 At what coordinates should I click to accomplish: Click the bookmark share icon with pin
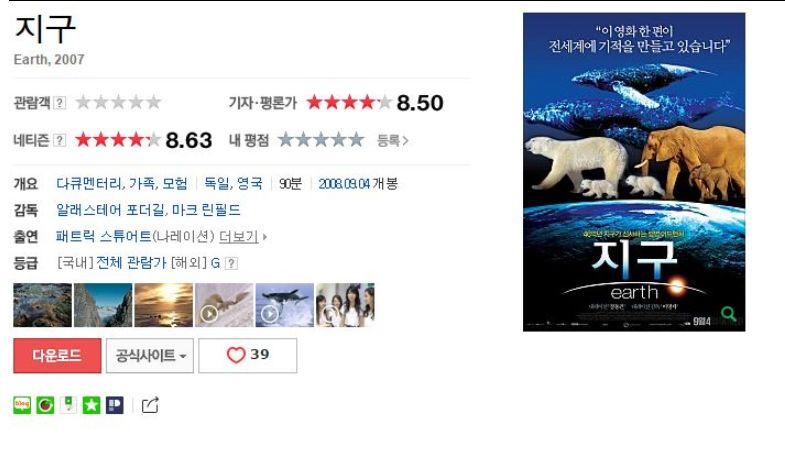[68, 405]
